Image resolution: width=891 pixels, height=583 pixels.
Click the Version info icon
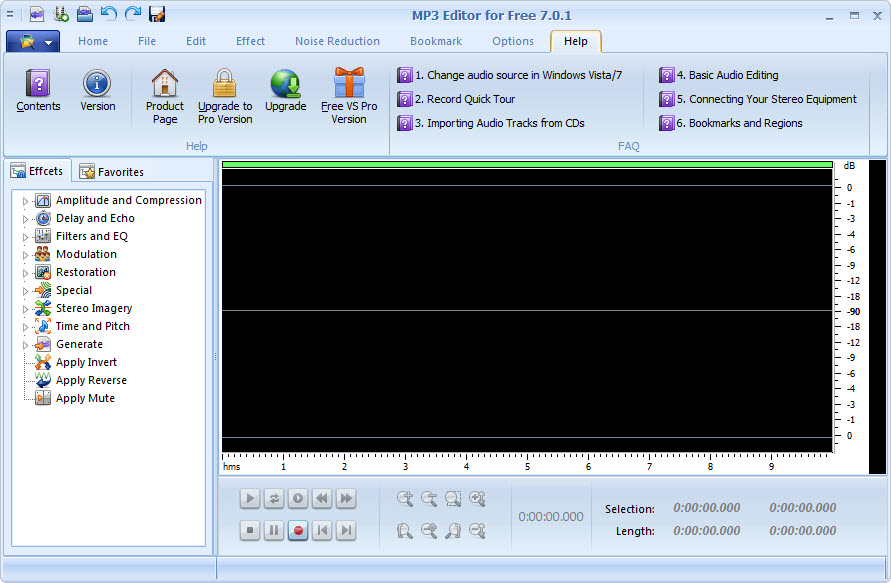coord(97,90)
